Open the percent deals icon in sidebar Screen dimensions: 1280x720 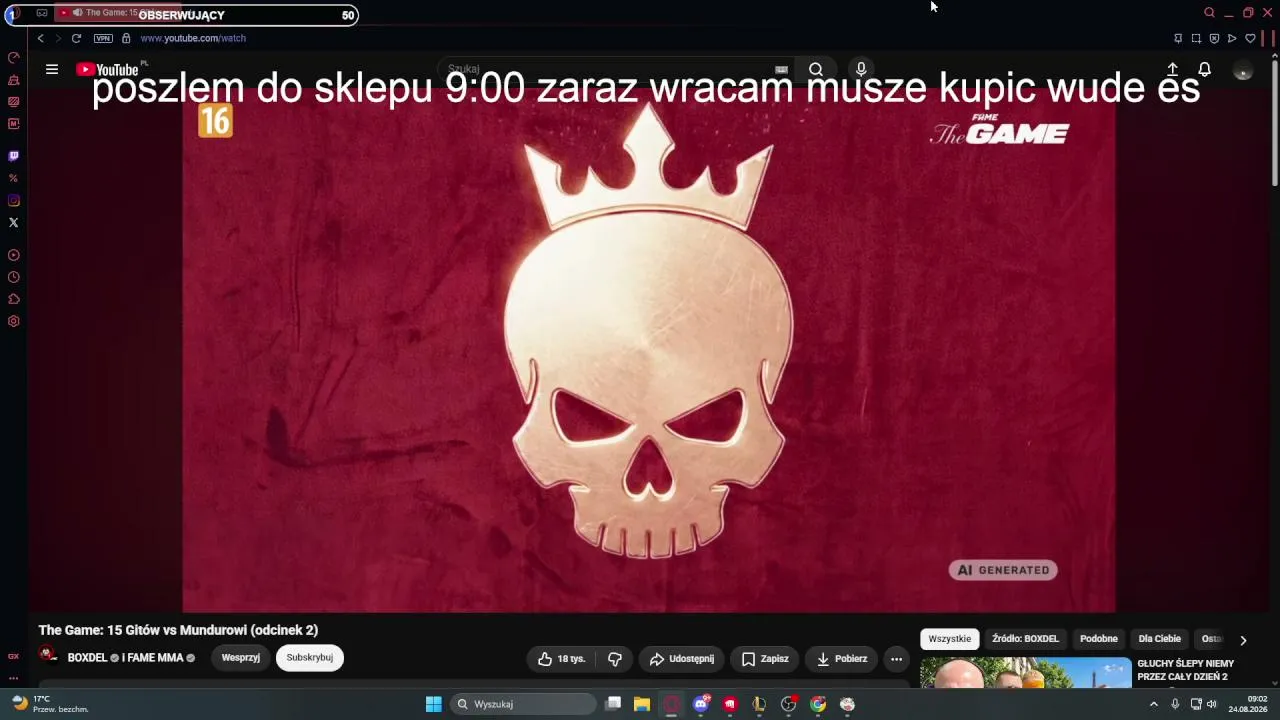pos(14,178)
